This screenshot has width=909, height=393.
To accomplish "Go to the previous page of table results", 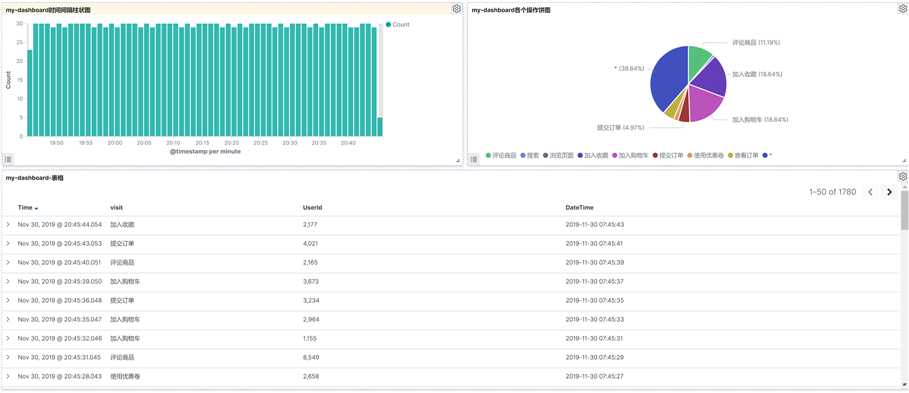I will [x=870, y=192].
